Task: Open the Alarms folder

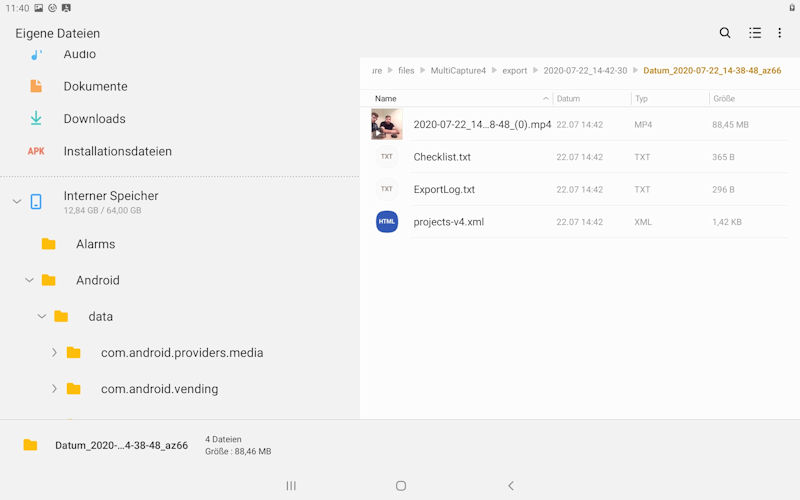Action: [x=95, y=244]
